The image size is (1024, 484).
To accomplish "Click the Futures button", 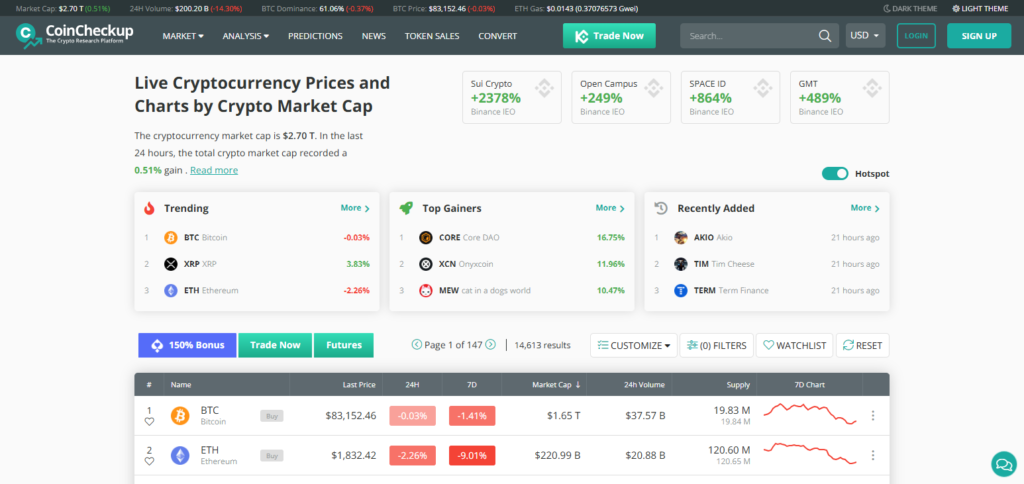I will coord(344,345).
